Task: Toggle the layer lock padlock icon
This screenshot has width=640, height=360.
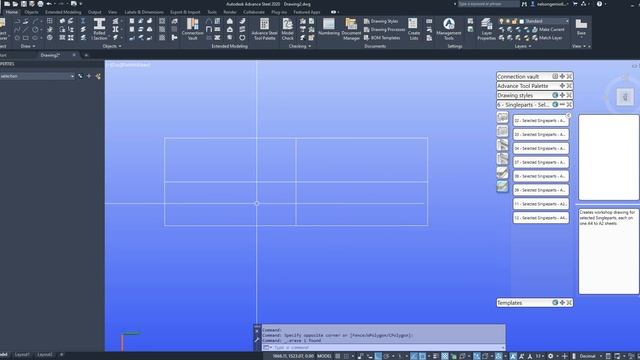Action: 514,21
